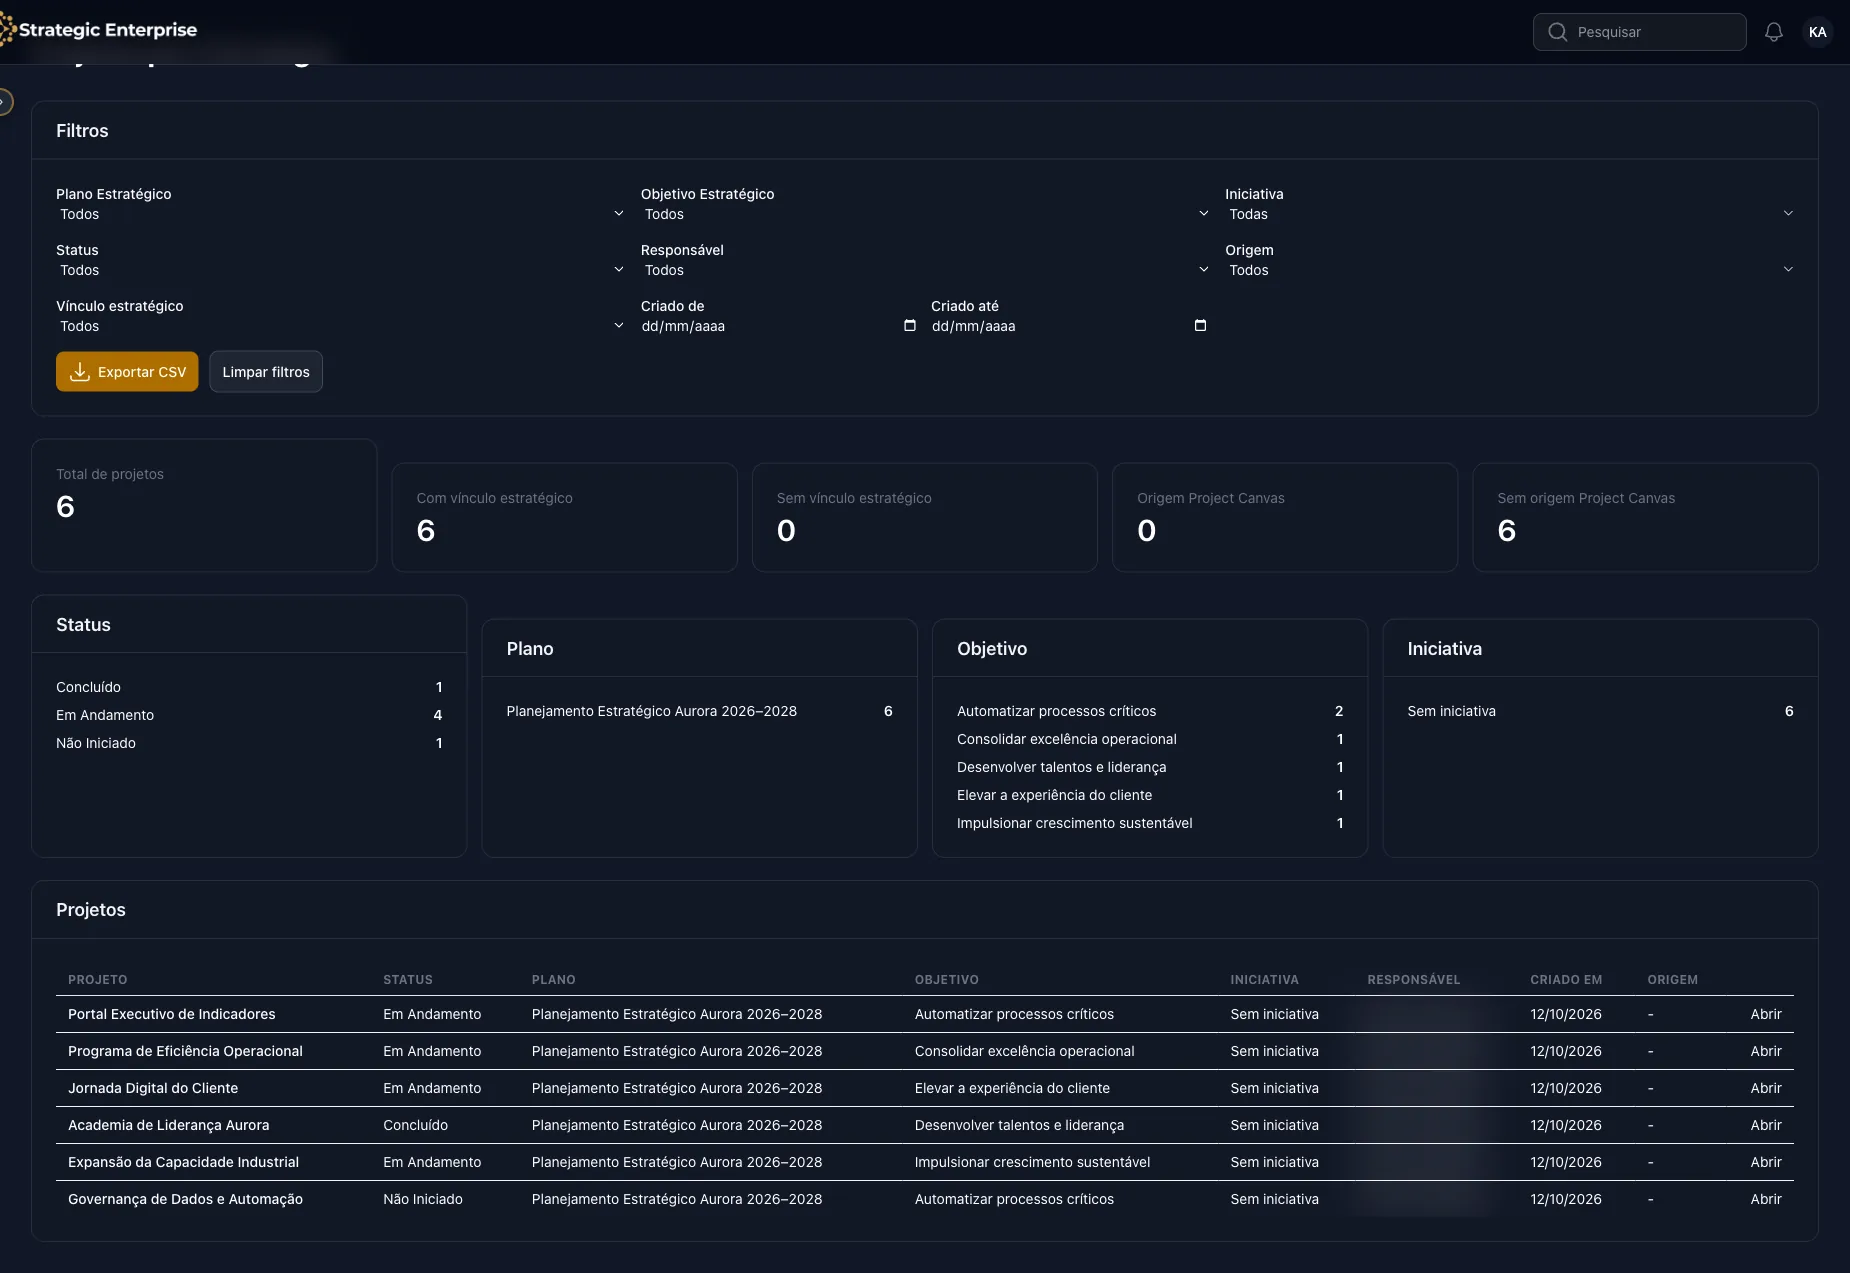Open the Plano Estratégico dropdown
The height and width of the screenshot is (1273, 1850).
[341, 214]
